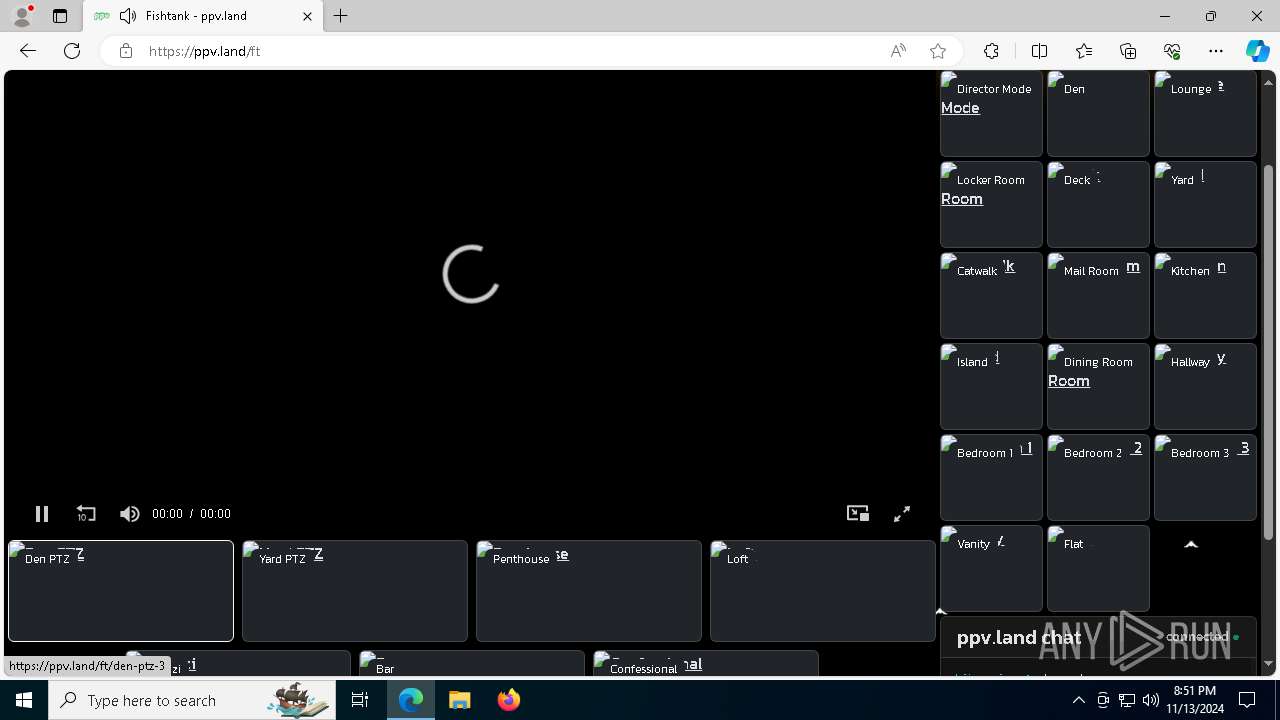Open the clock and calendar
The height and width of the screenshot is (720, 1280).
click(1195, 700)
